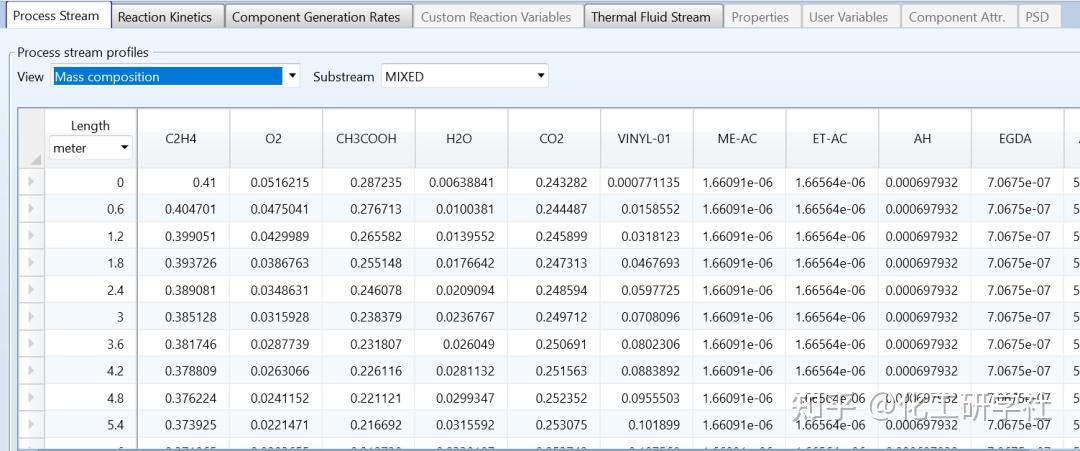1080x451 pixels.
Task: Select C2H4 cell value 0.41
Action: tap(183, 182)
